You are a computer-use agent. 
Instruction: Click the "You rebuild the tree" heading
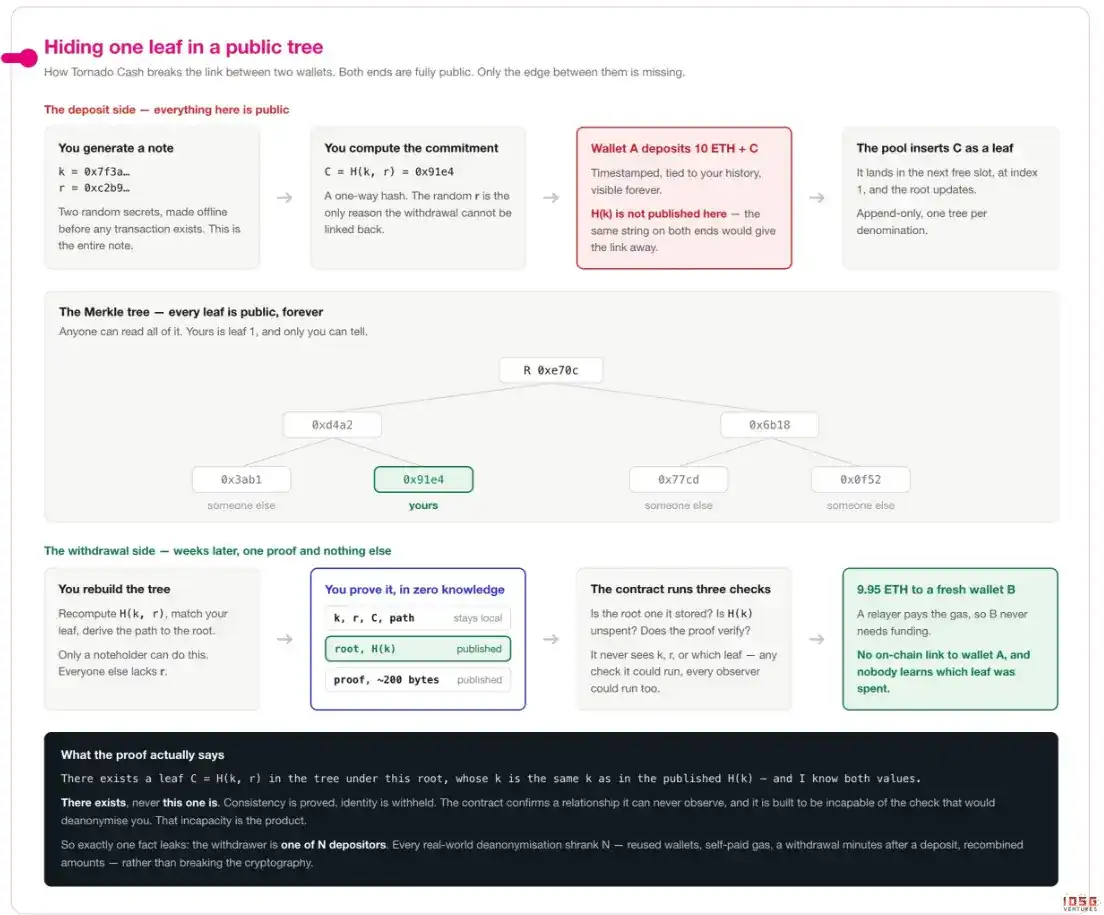point(114,589)
